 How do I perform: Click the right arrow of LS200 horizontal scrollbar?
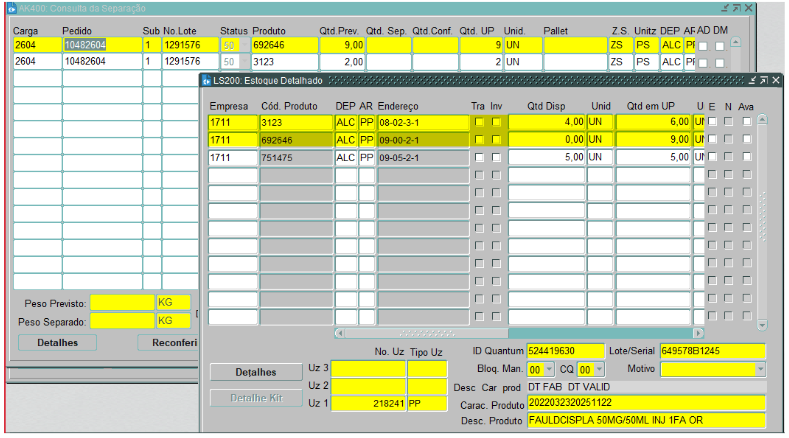[x=696, y=333]
